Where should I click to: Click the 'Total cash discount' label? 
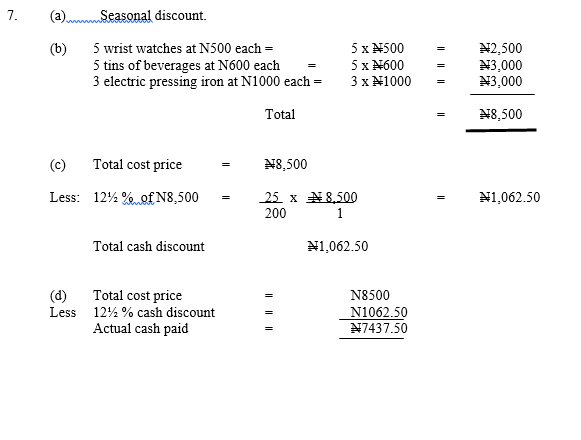tap(149, 247)
